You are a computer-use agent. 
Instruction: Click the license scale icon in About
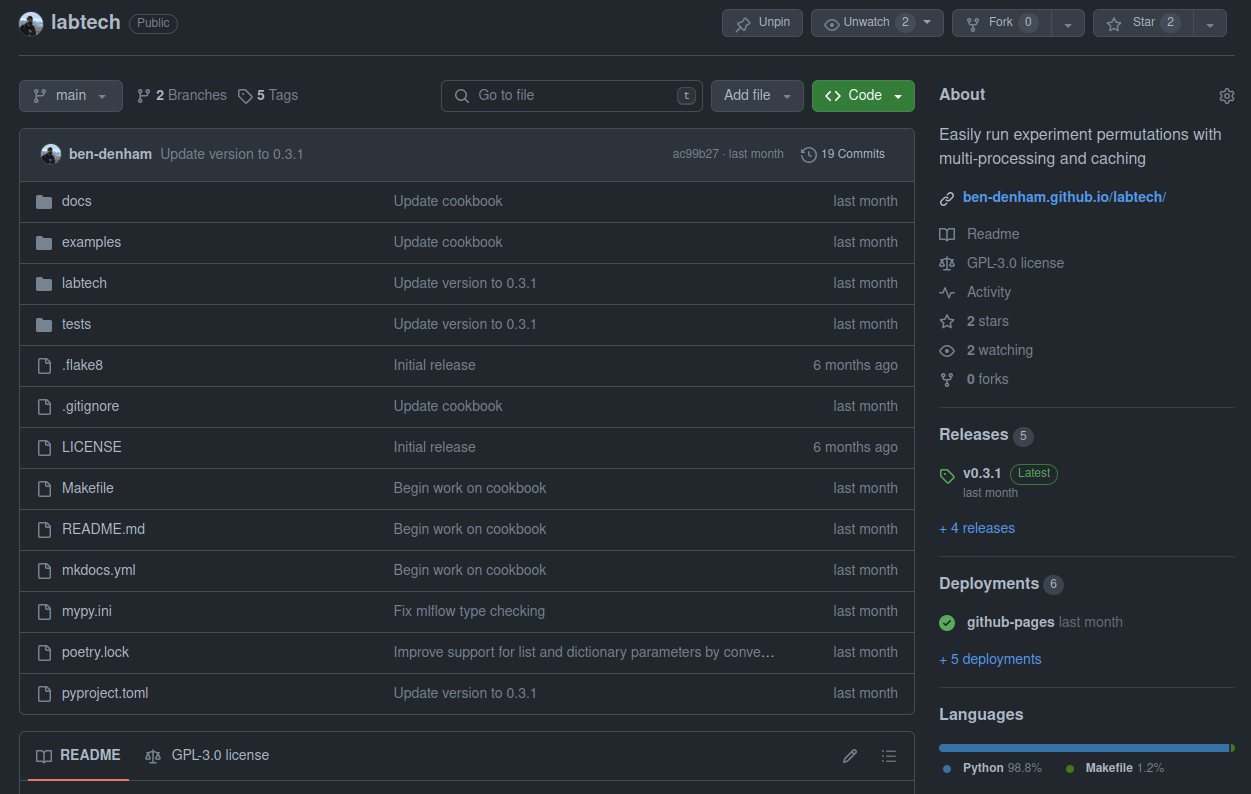[x=947, y=264]
